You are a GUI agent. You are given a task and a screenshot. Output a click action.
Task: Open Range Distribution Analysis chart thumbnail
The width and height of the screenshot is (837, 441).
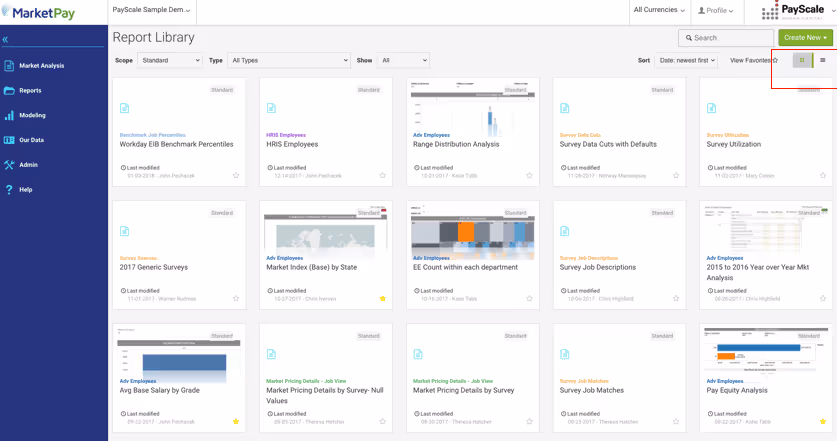click(x=472, y=108)
